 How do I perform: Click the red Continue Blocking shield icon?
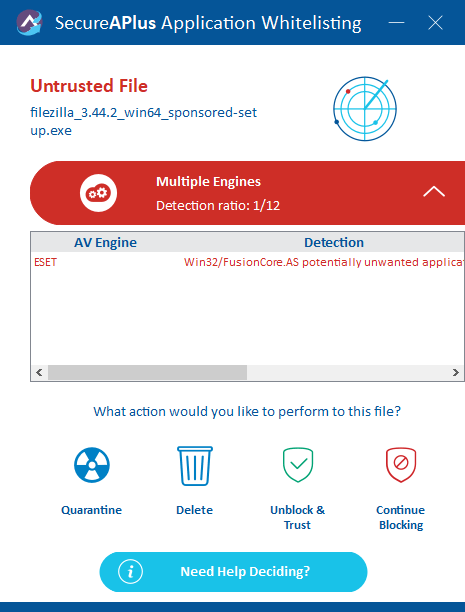click(401, 465)
